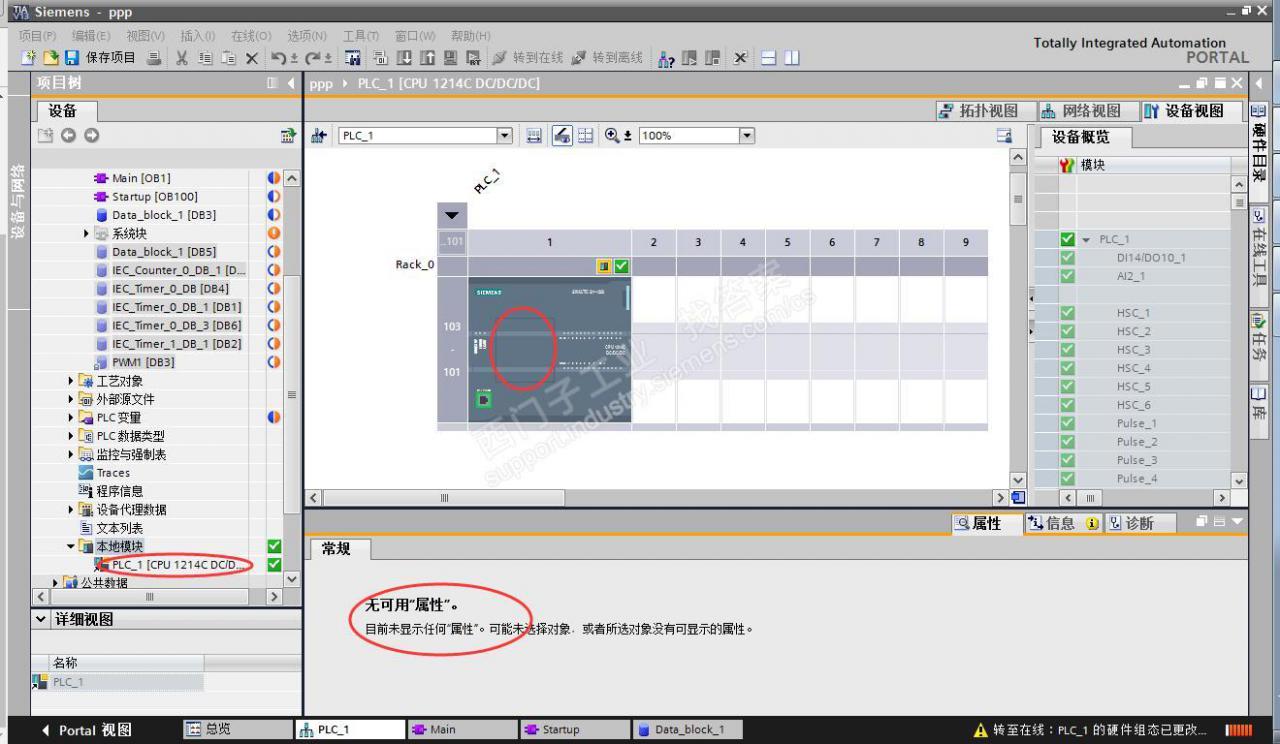
Task: Expand the 工艺对象 folder
Action: (71, 380)
